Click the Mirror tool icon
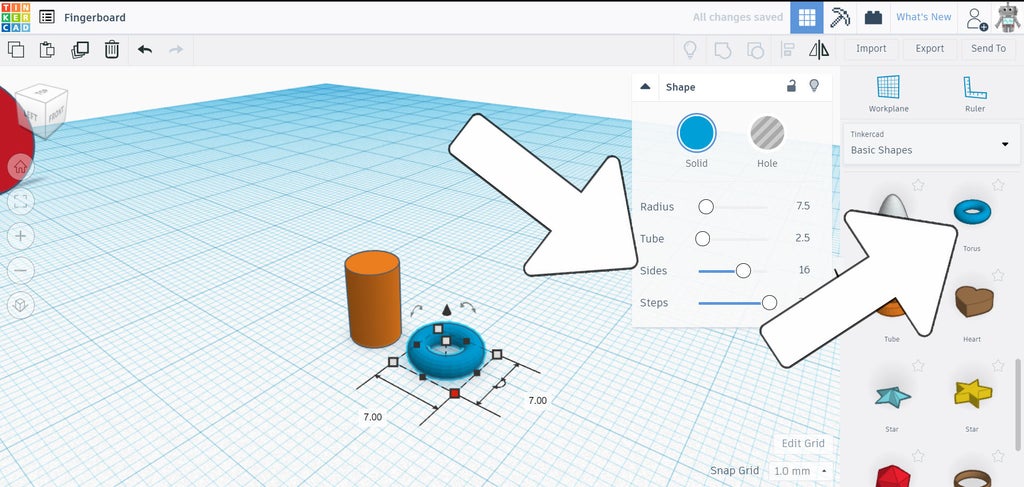The image size is (1024, 487). point(819,50)
